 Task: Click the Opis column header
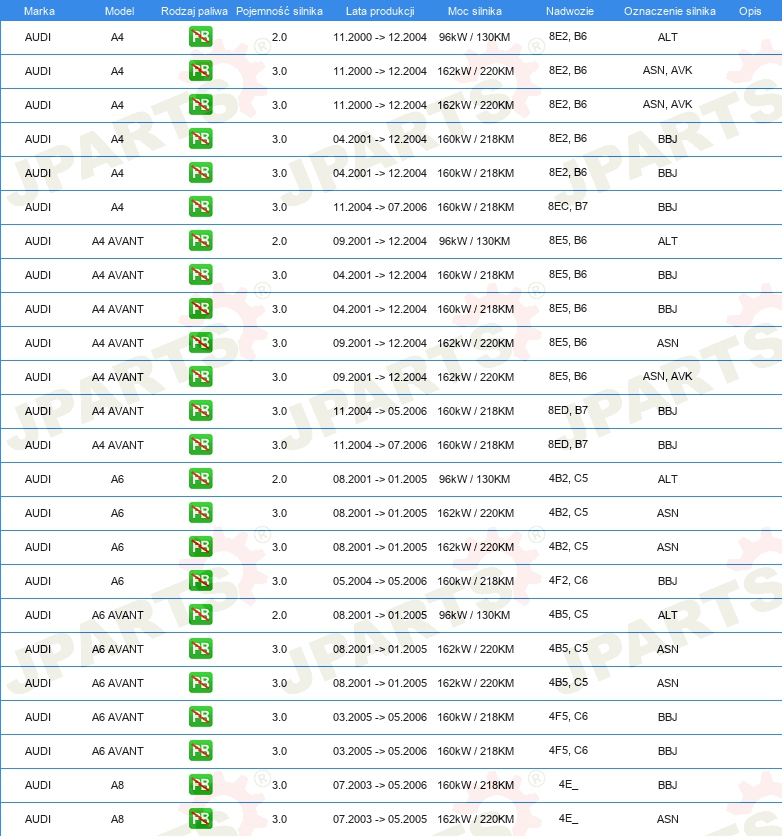[x=749, y=11]
